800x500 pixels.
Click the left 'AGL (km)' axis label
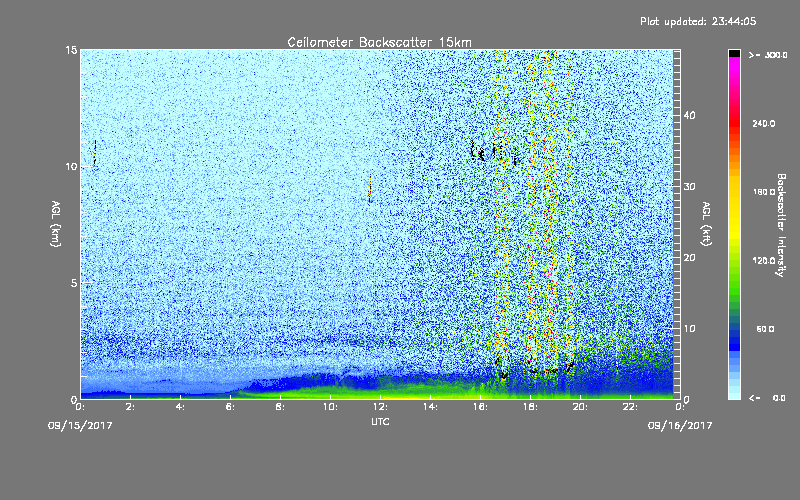[56, 224]
